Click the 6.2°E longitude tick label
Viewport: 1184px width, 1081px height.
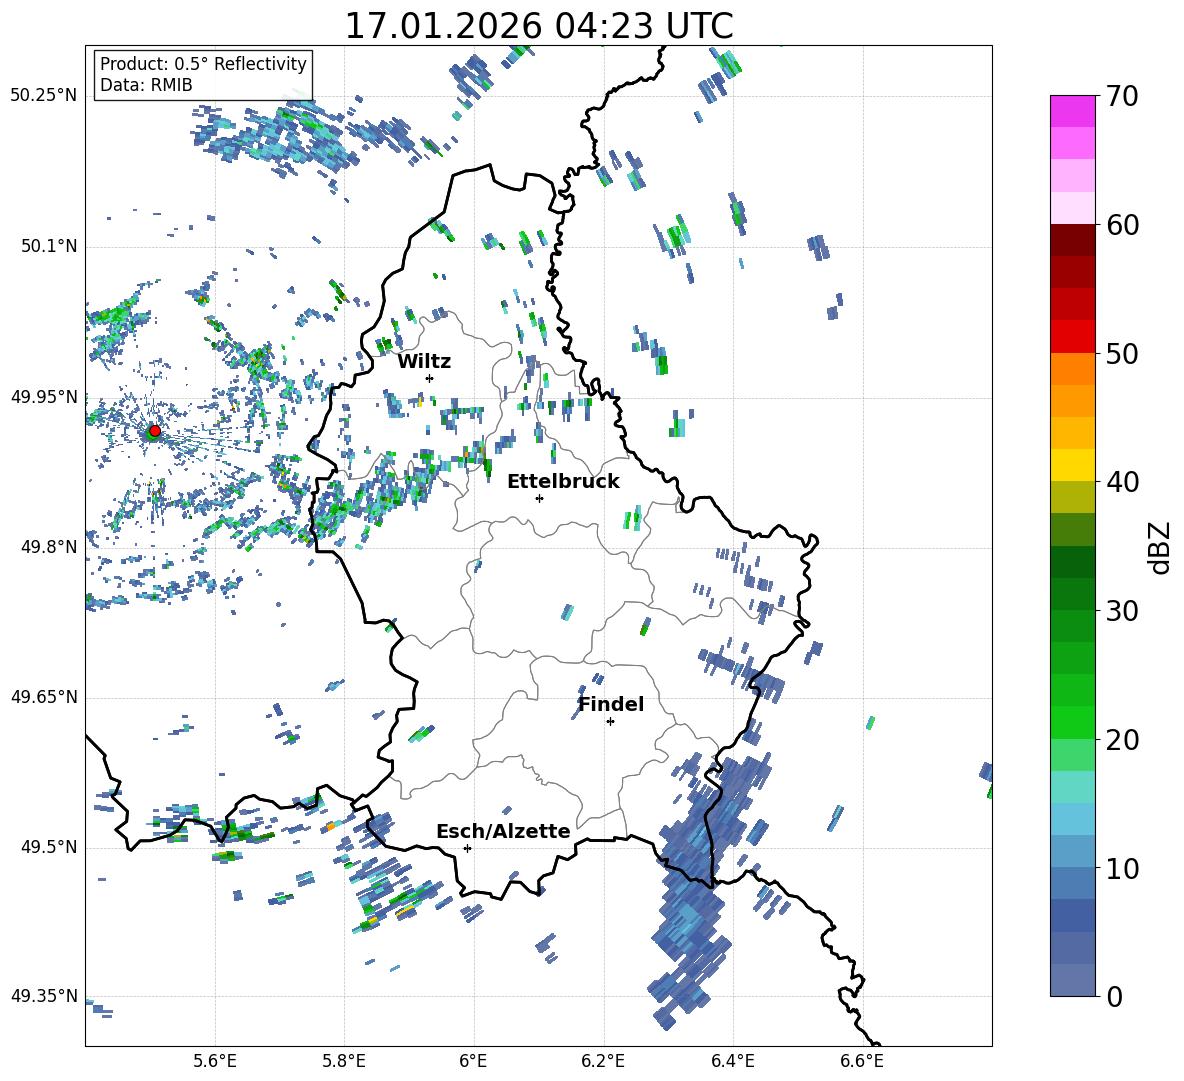[604, 1060]
